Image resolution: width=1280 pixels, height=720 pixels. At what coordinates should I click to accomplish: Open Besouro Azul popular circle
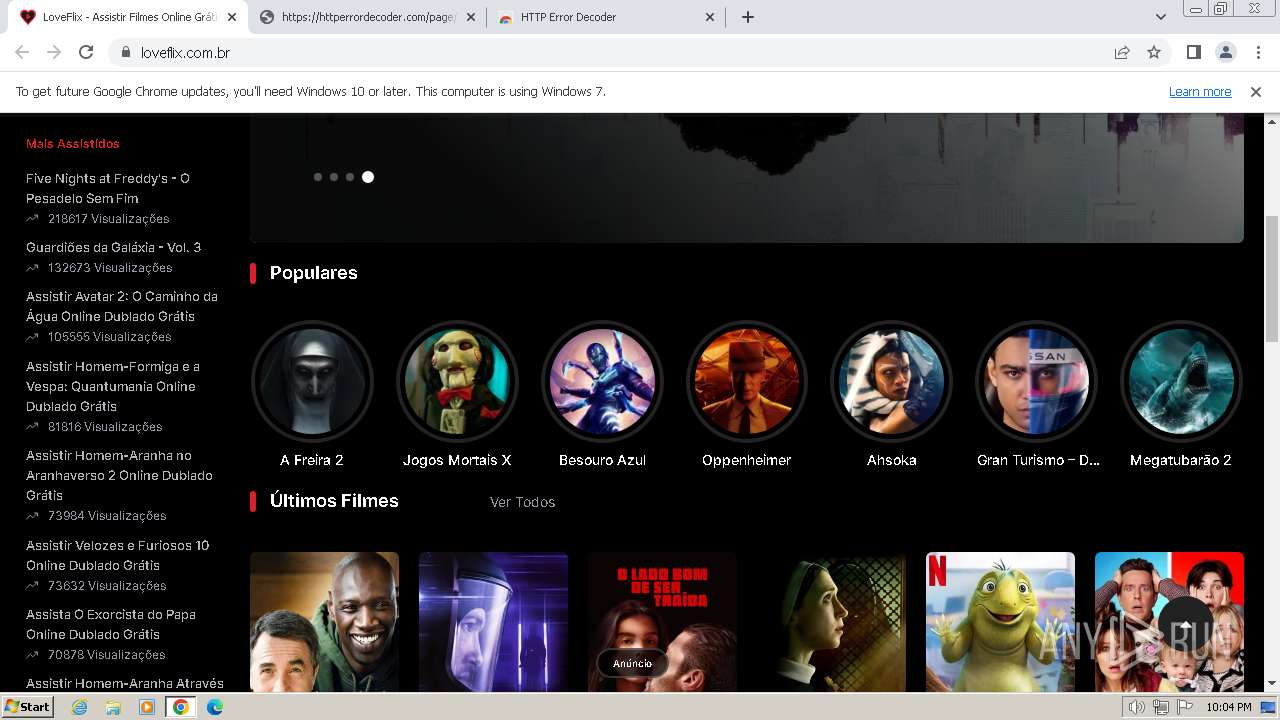(602, 381)
